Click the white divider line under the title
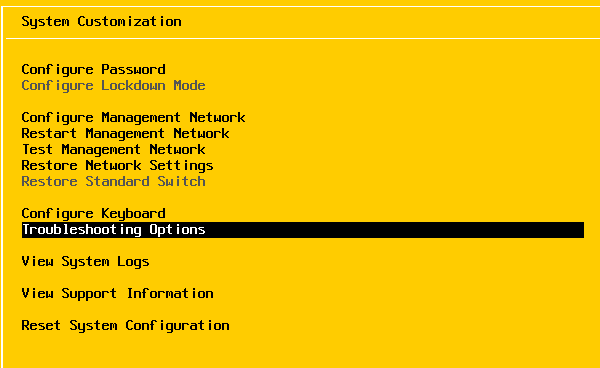 (x=303, y=38)
